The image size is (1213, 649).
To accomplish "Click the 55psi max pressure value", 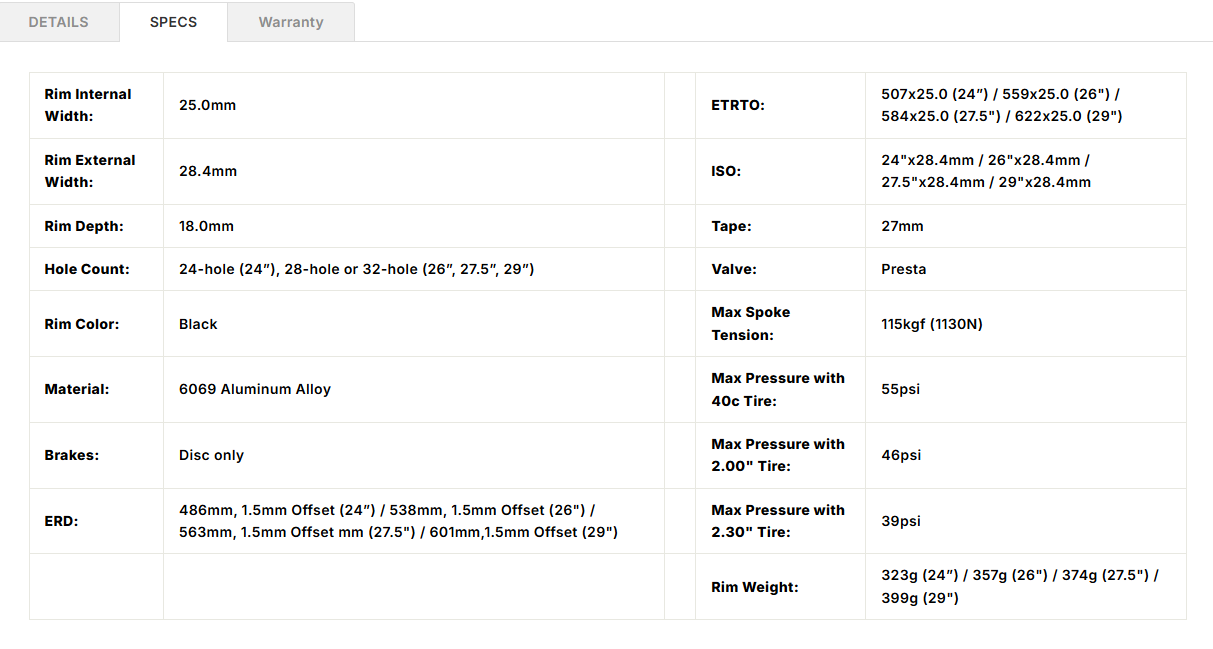I will tap(900, 389).
